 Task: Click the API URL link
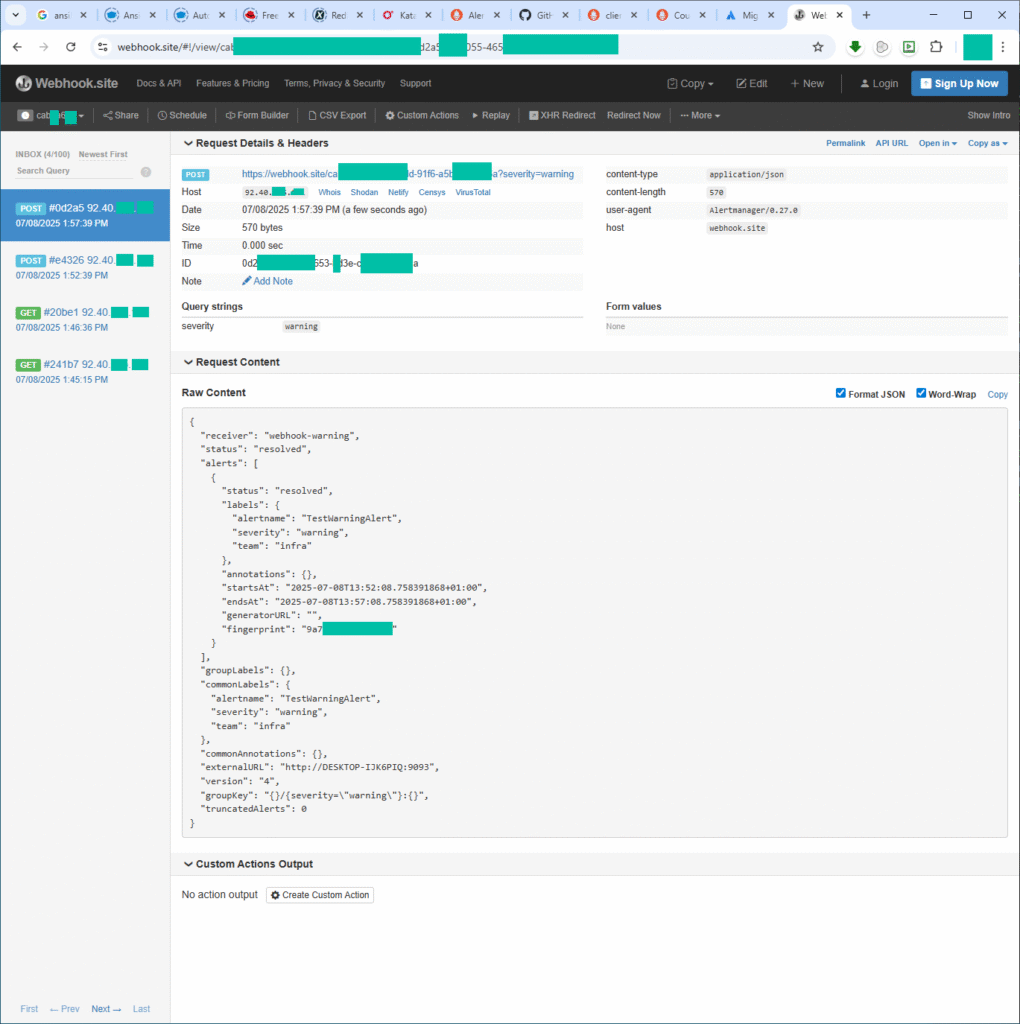tap(891, 144)
